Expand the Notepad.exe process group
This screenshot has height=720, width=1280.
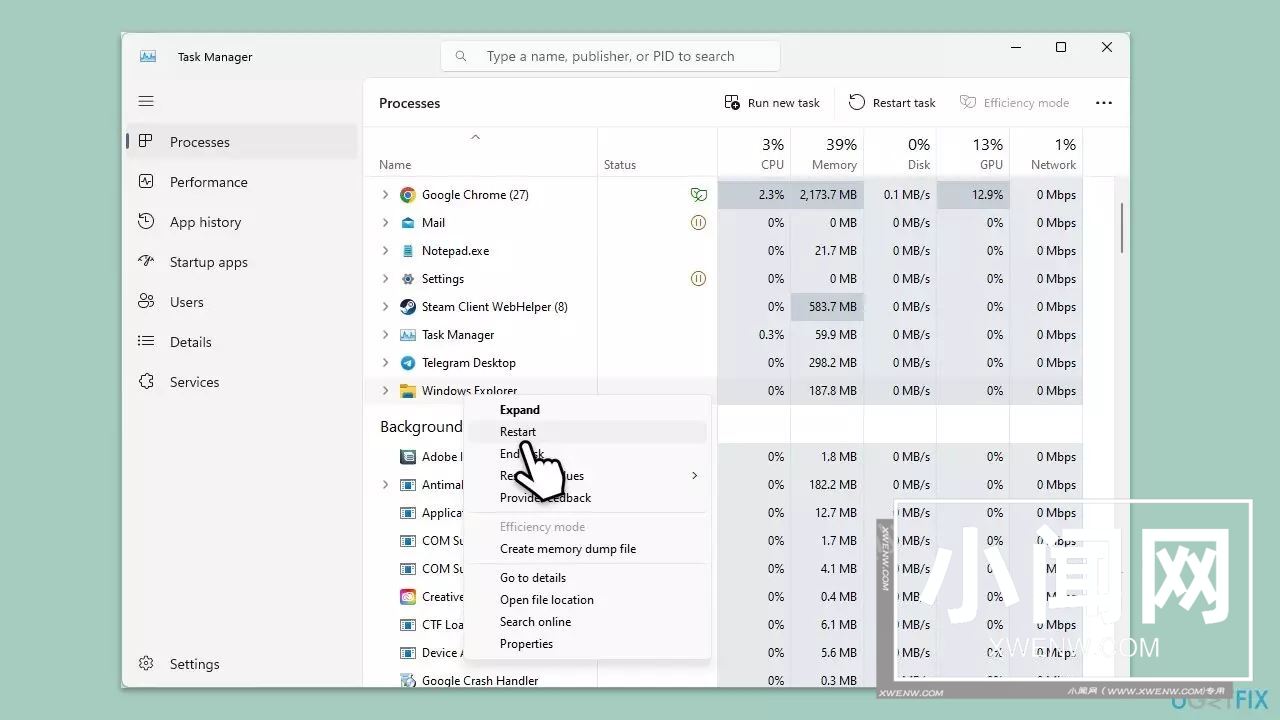pyautogui.click(x=385, y=251)
